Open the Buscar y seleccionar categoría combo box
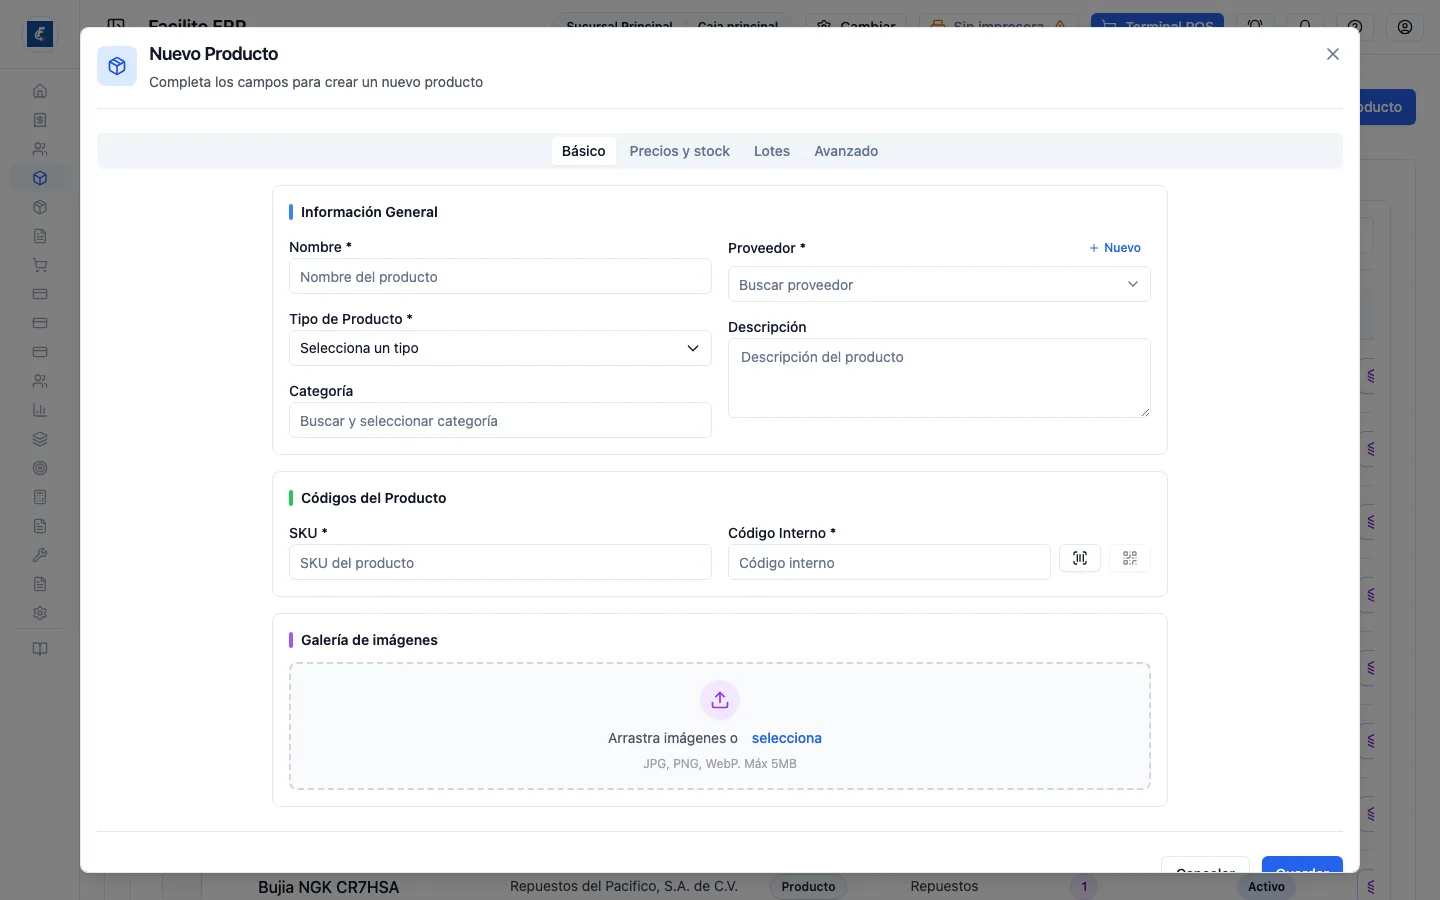 coord(500,420)
